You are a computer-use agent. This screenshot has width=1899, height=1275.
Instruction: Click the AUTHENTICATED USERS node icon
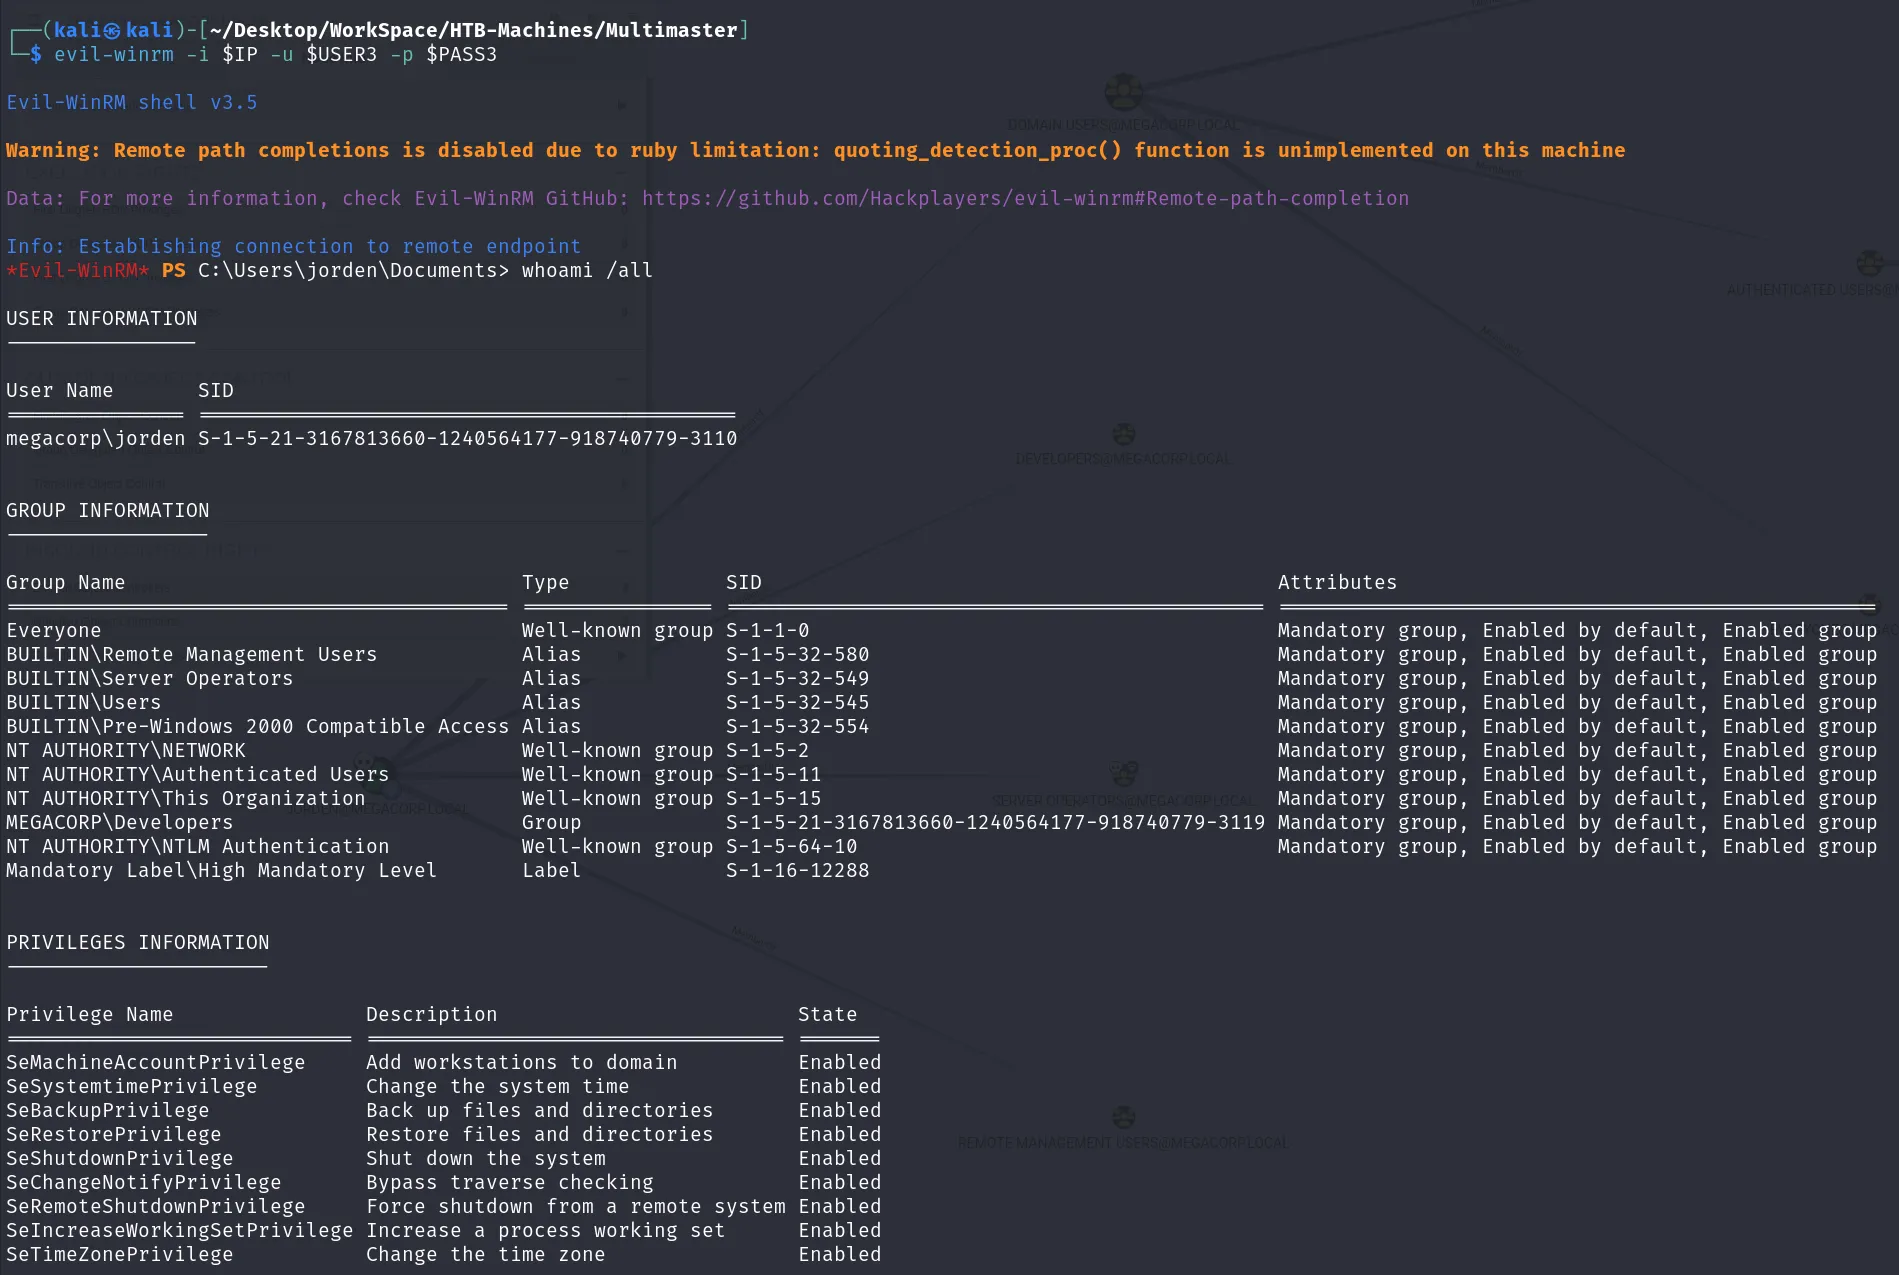(1869, 263)
